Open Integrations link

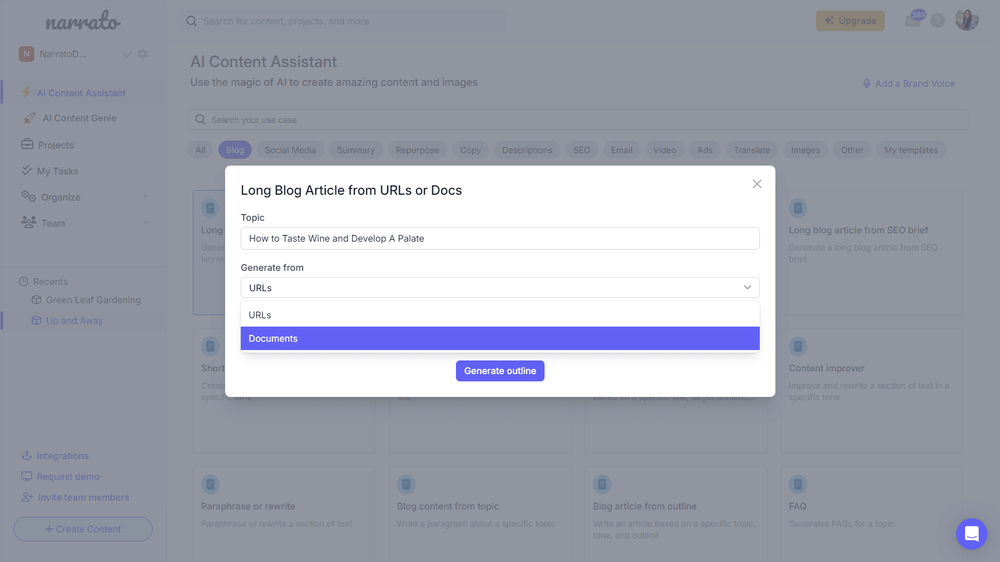pyautogui.click(x=62, y=455)
